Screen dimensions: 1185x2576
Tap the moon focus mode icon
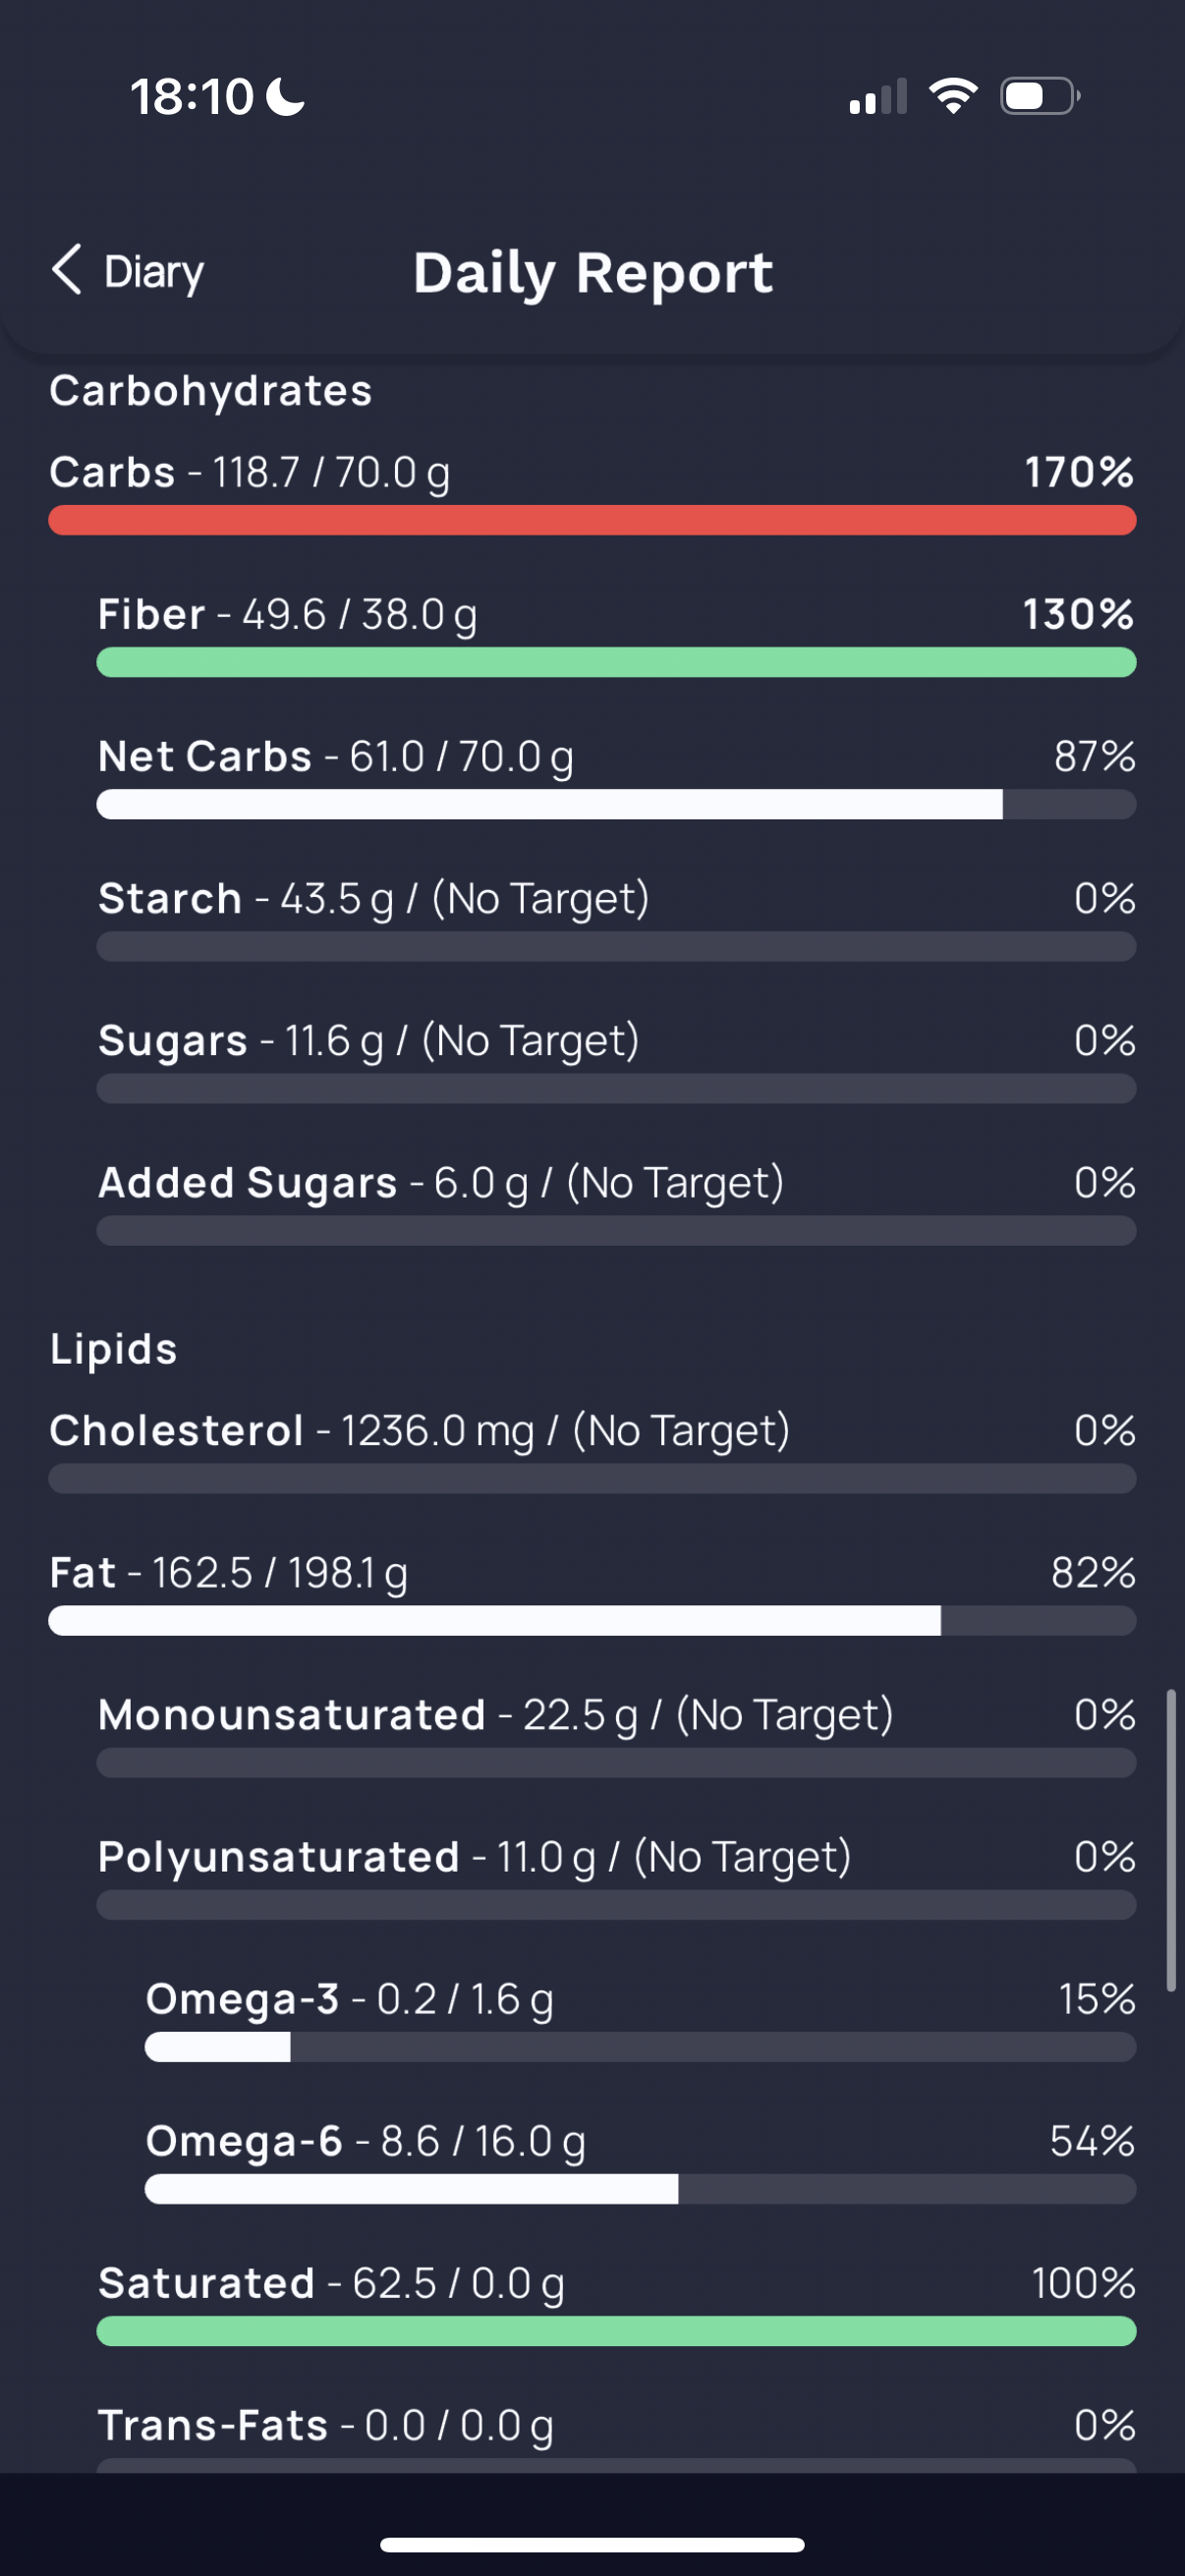286,97
